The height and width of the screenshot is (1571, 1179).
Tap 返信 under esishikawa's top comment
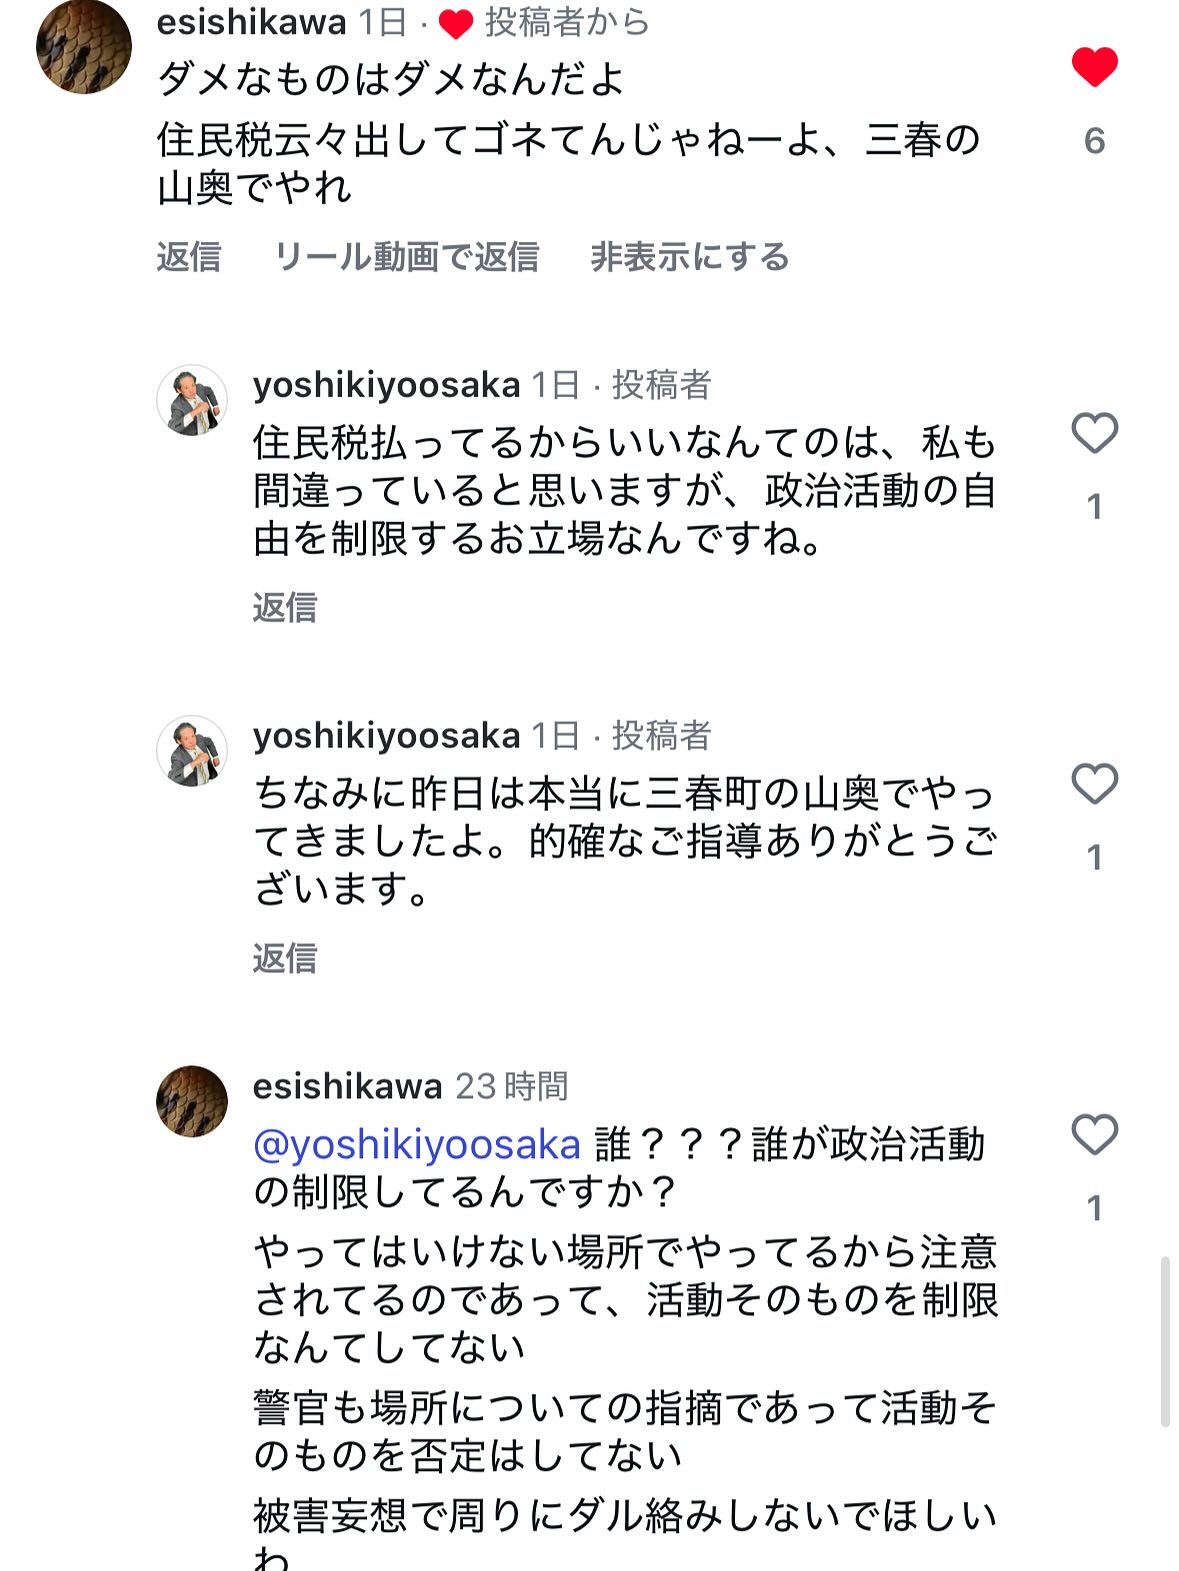(188, 257)
